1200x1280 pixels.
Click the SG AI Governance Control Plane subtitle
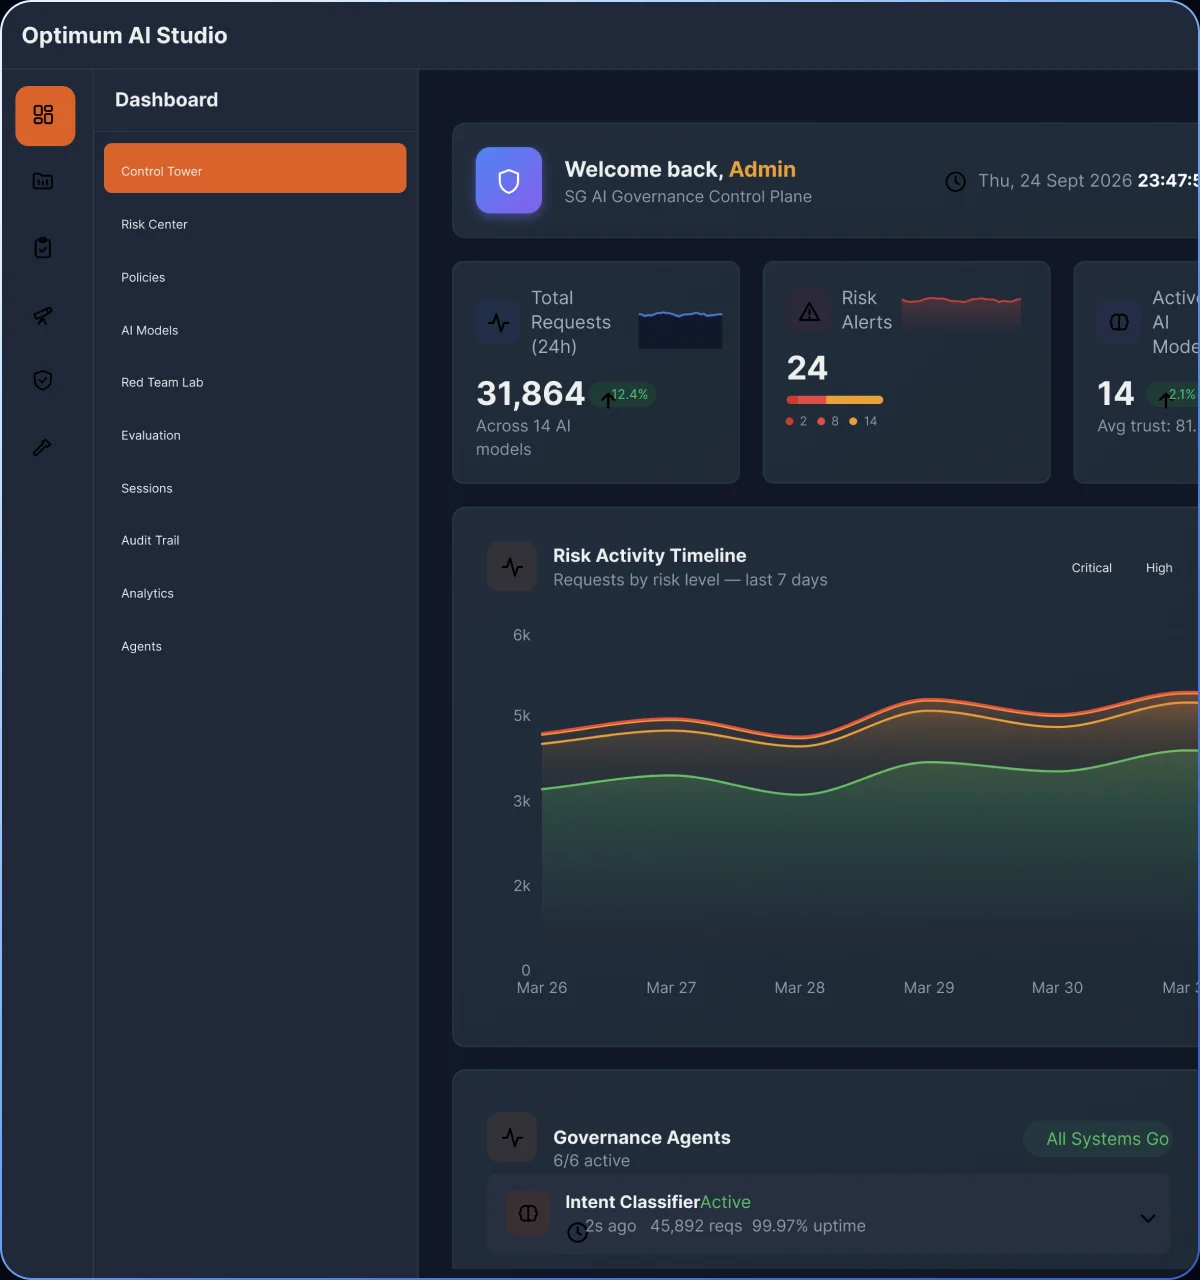click(688, 197)
